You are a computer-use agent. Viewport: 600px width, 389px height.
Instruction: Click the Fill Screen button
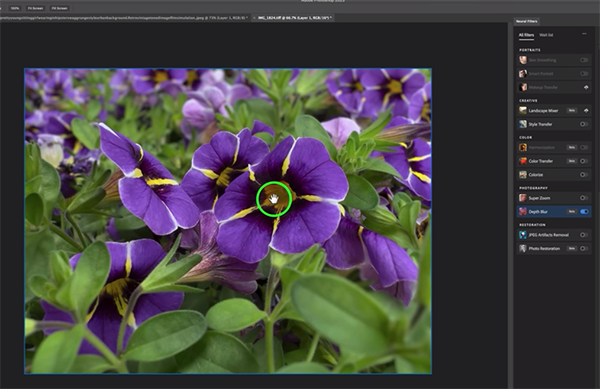click(59, 8)
